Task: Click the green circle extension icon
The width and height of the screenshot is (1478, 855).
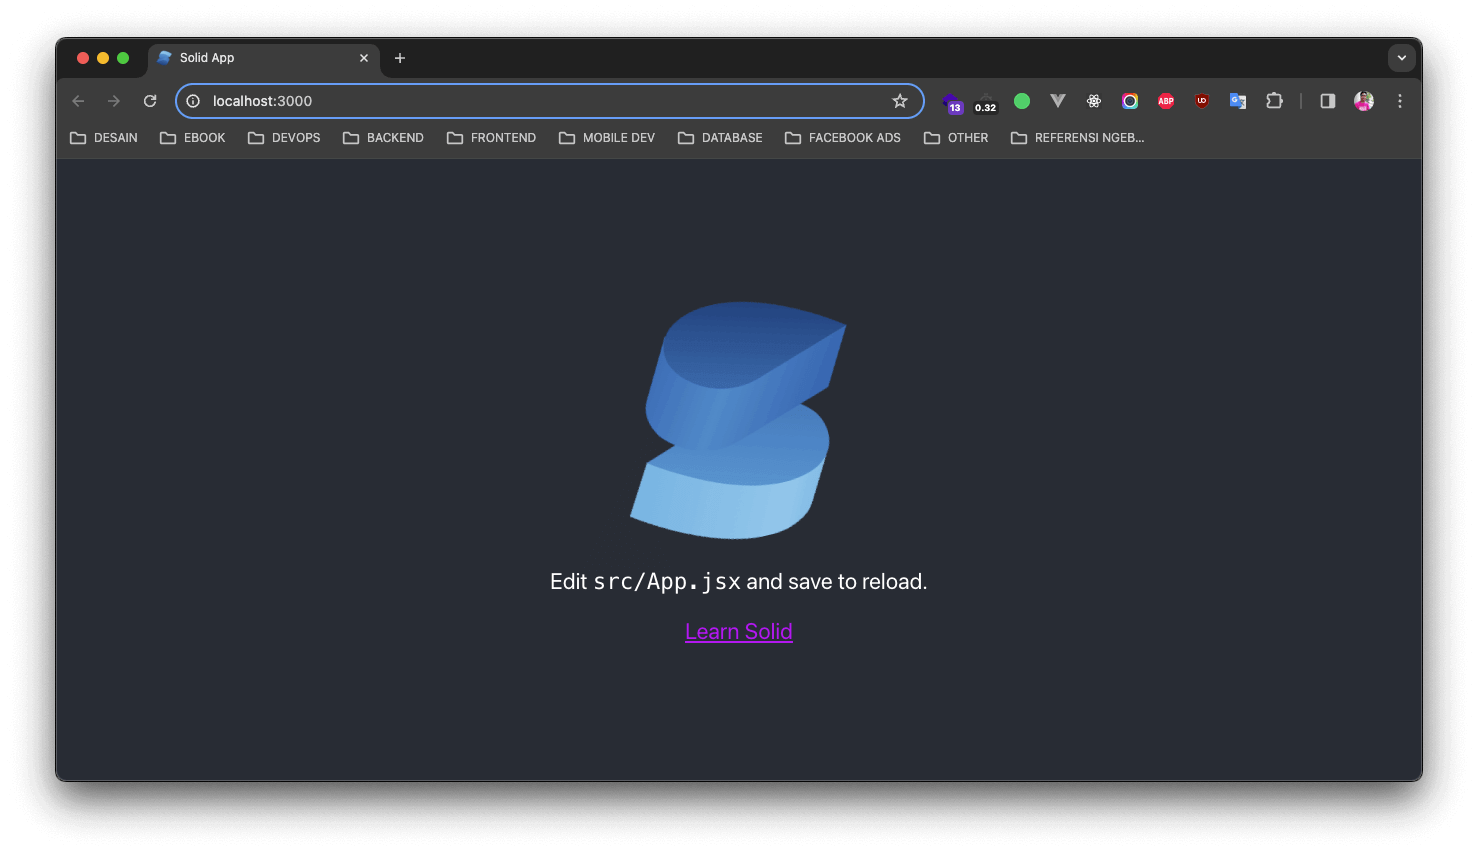Action: [1022, 101]
